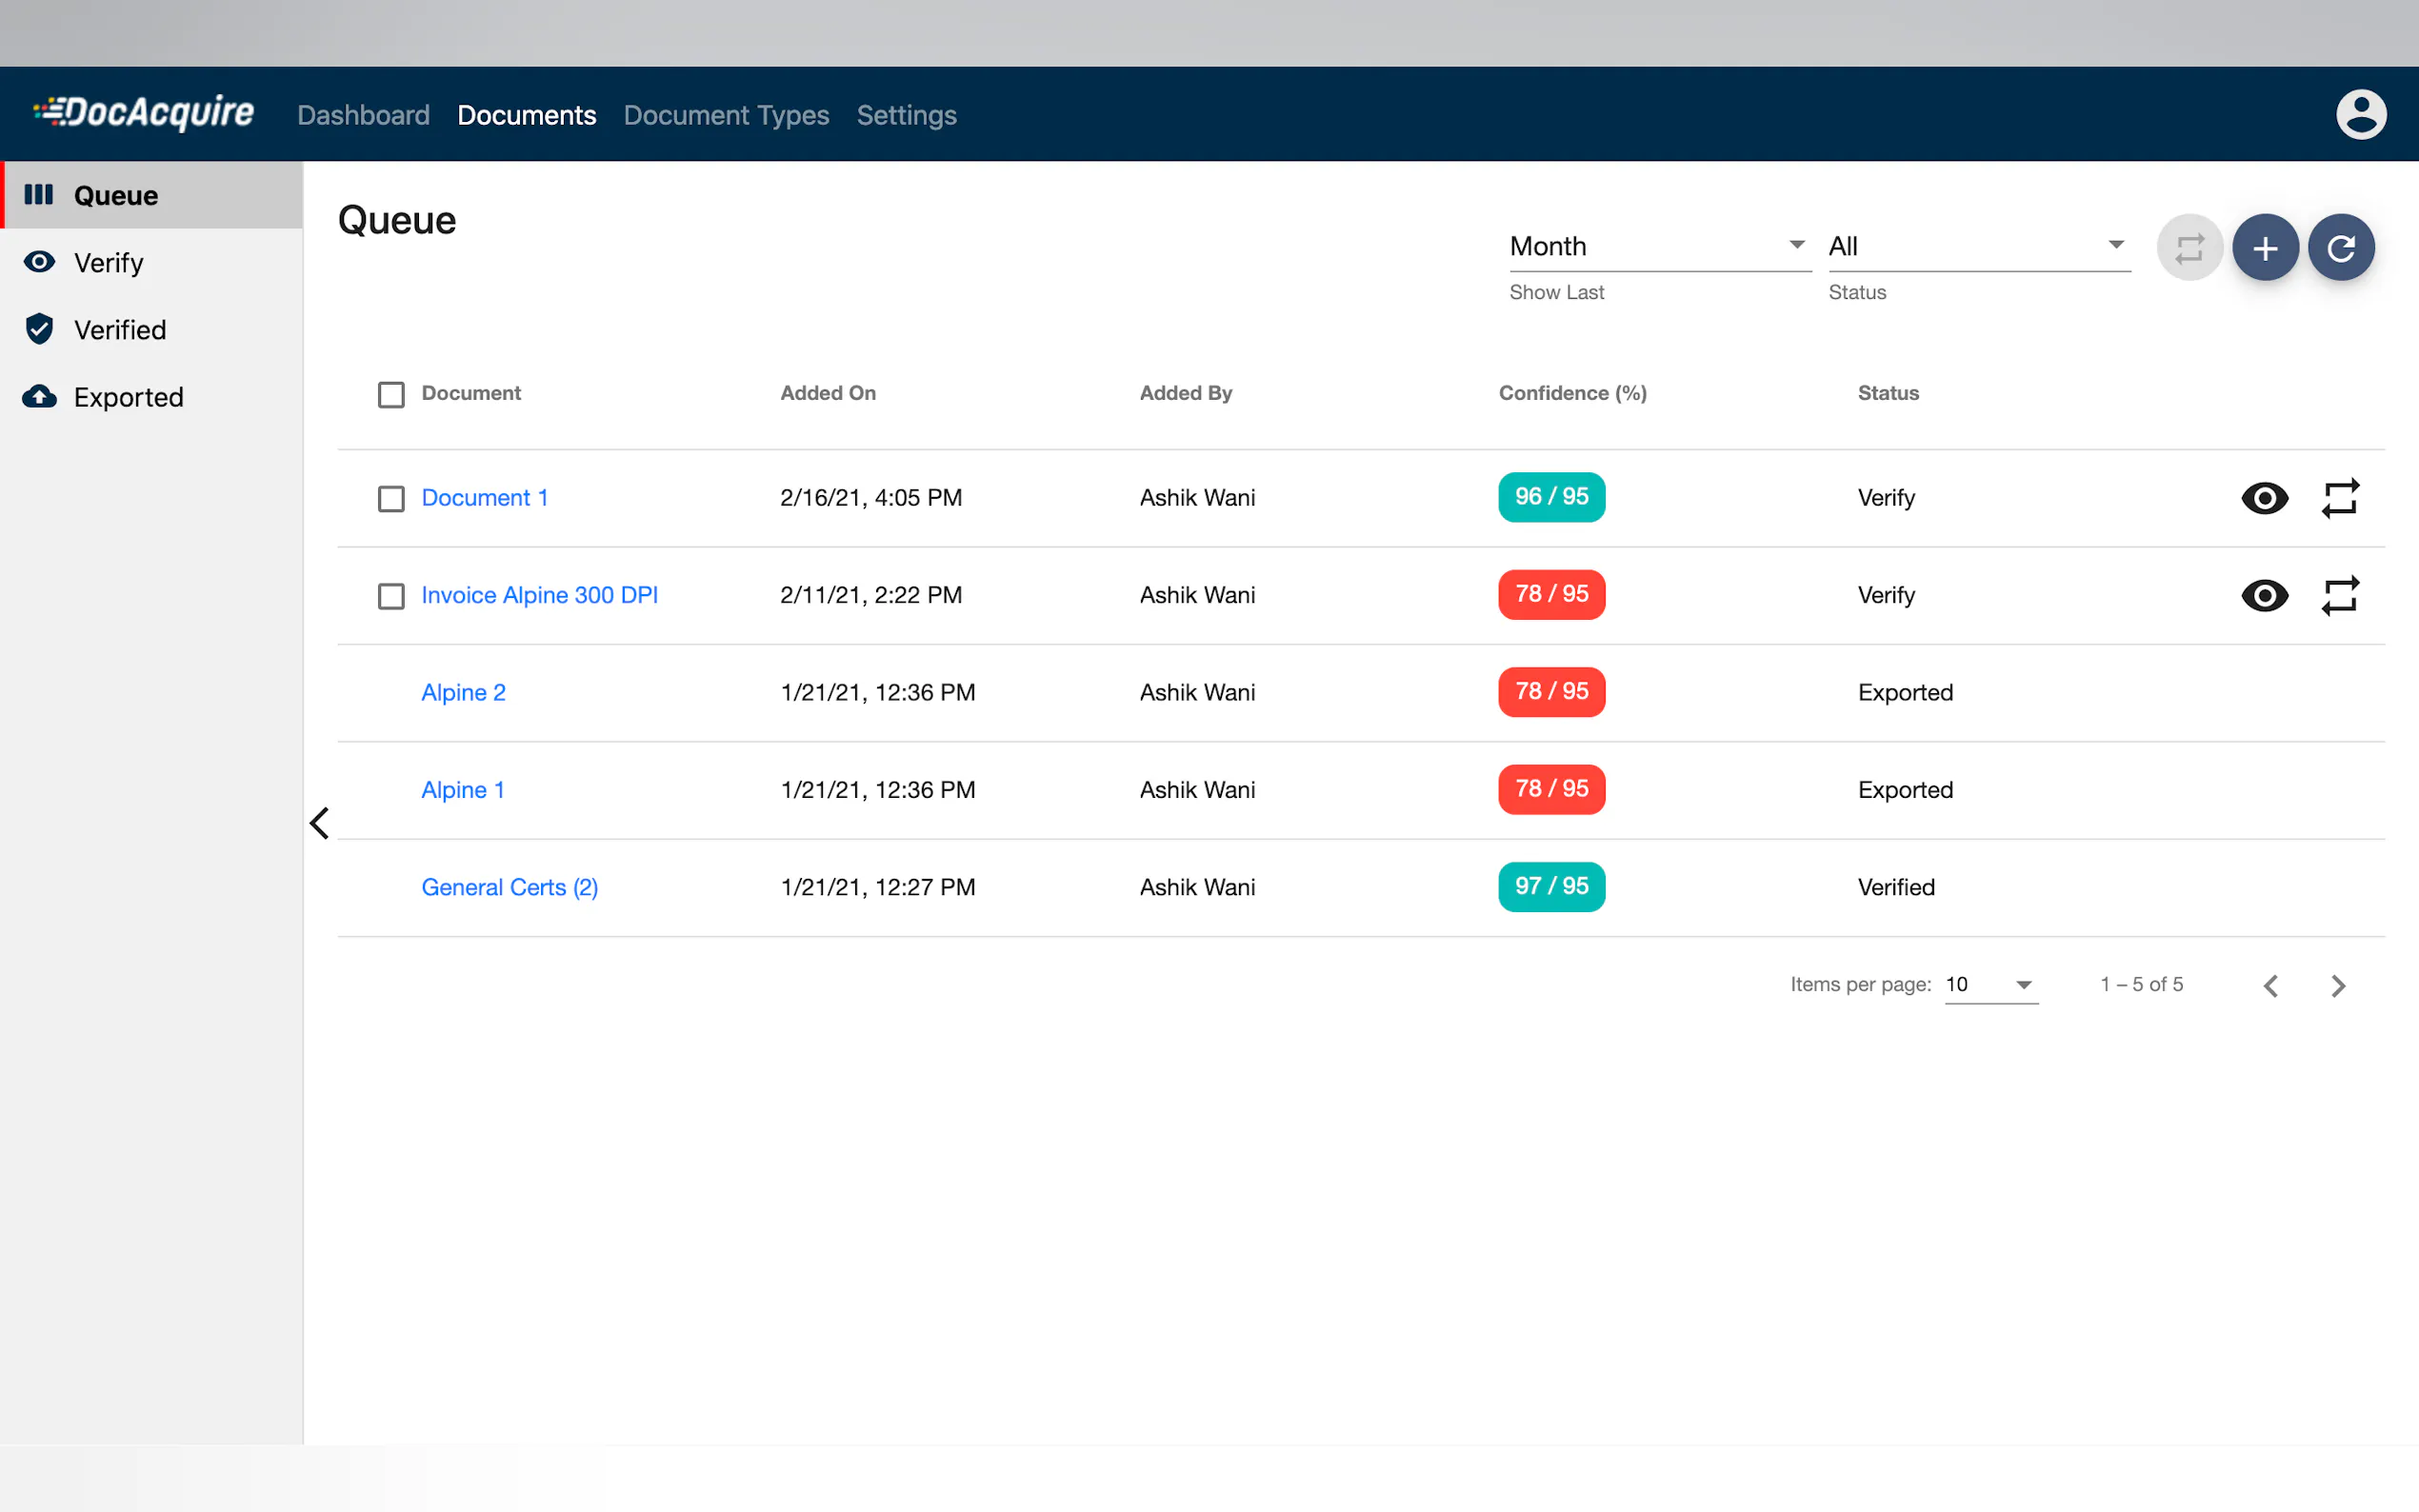This screenshot has height=1512, width=2419.
Task: Click the refresh queue button
Action: [2340, 248]
